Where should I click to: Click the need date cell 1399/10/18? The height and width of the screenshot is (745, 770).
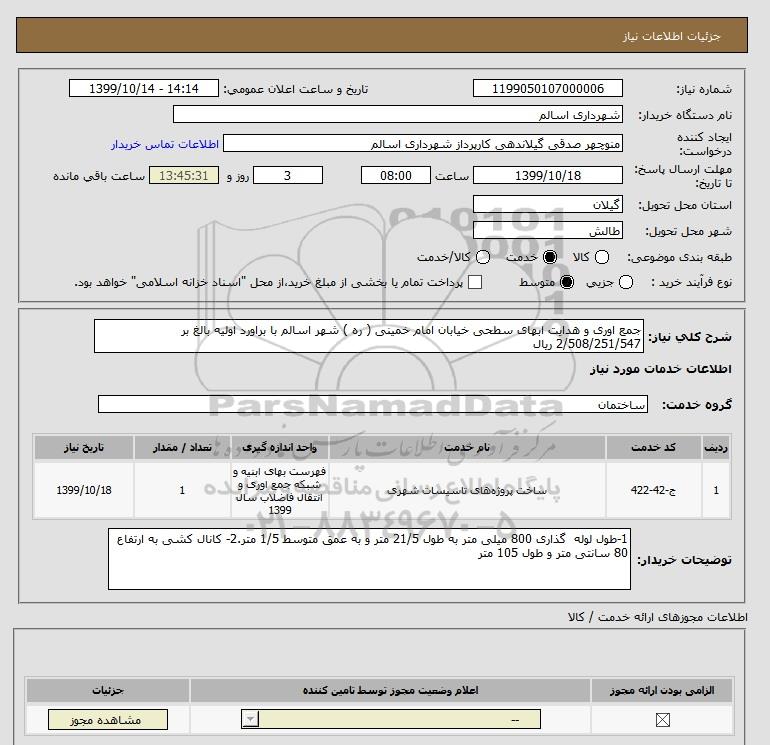[84, 490]
